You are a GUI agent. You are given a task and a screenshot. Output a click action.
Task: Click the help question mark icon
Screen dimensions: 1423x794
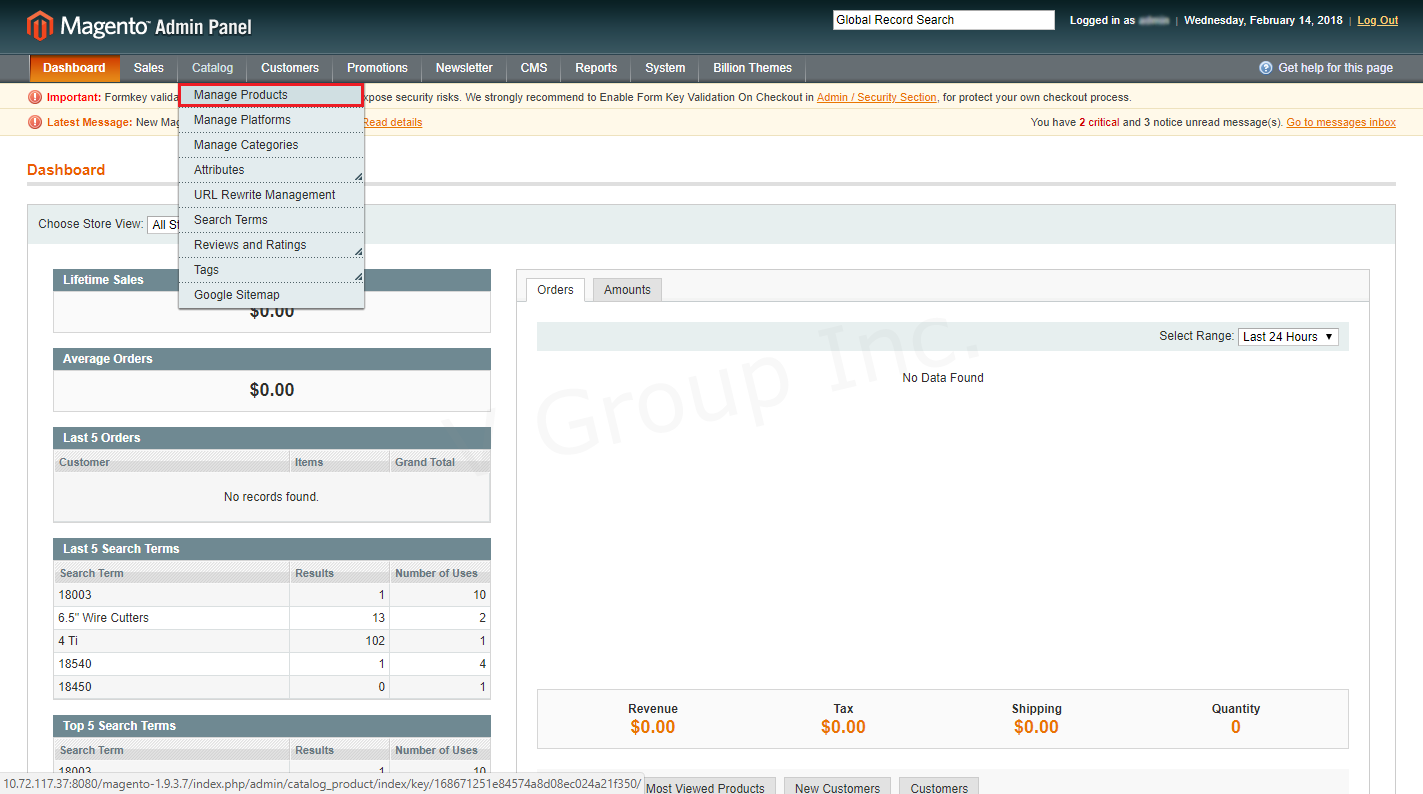(1265, 68)
